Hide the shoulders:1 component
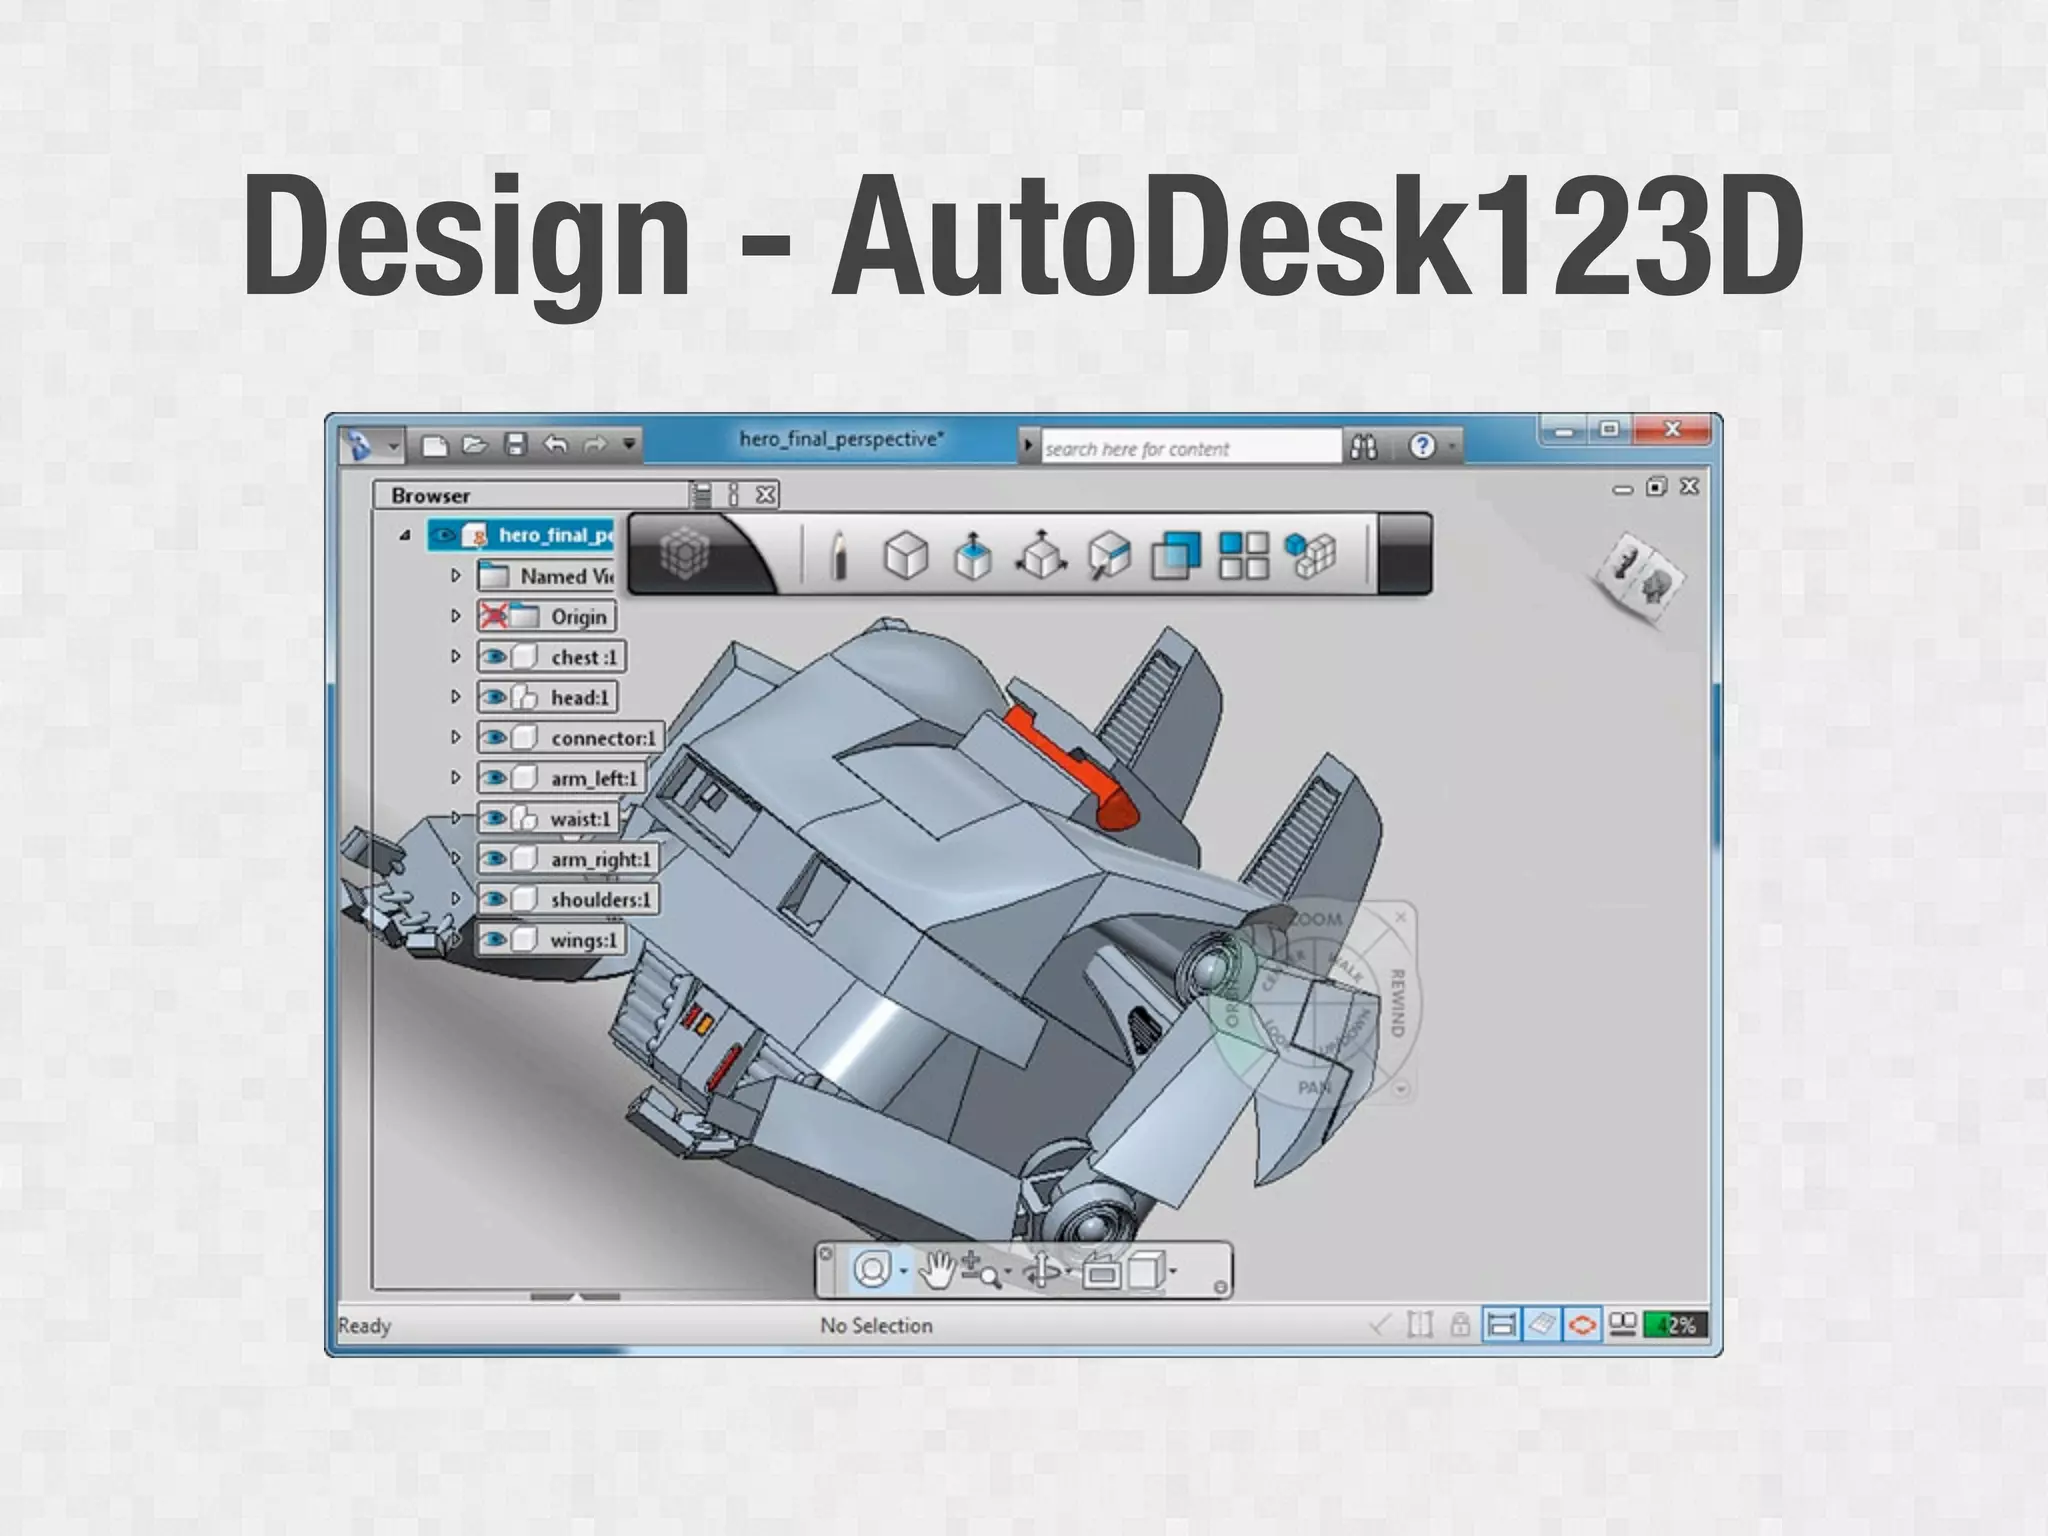Screen dimensions: 2048x1536 (494, 899)
